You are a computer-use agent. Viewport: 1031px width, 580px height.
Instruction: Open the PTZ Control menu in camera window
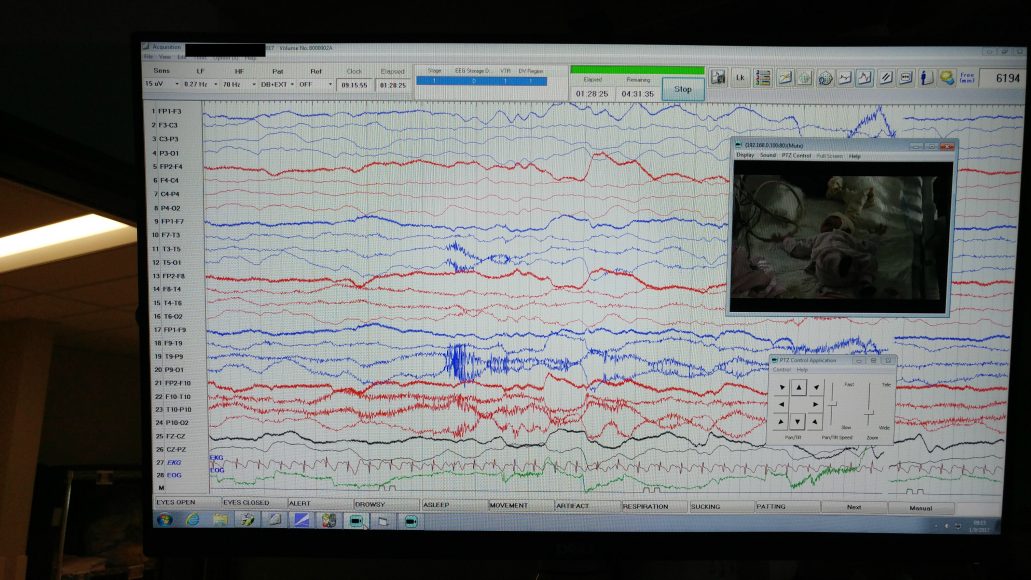[x=796, y=156]
